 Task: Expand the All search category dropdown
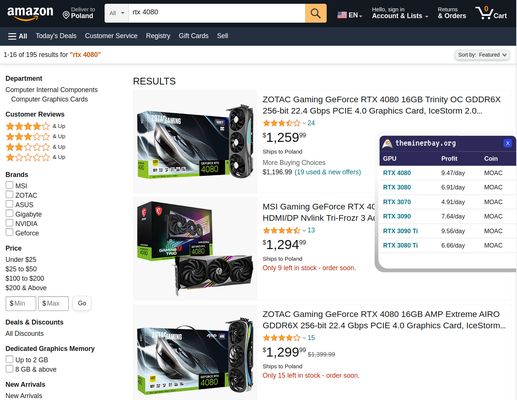[117, 13]
